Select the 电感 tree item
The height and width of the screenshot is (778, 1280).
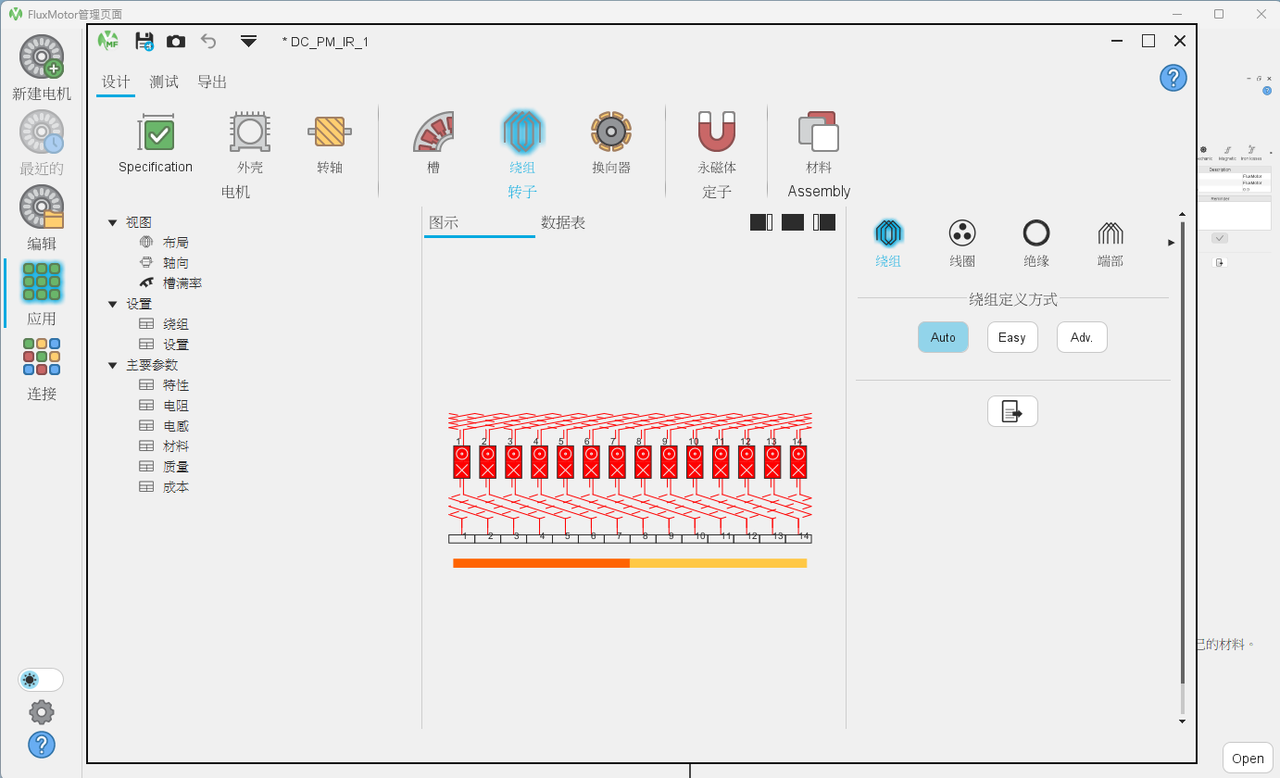(175, 426)
